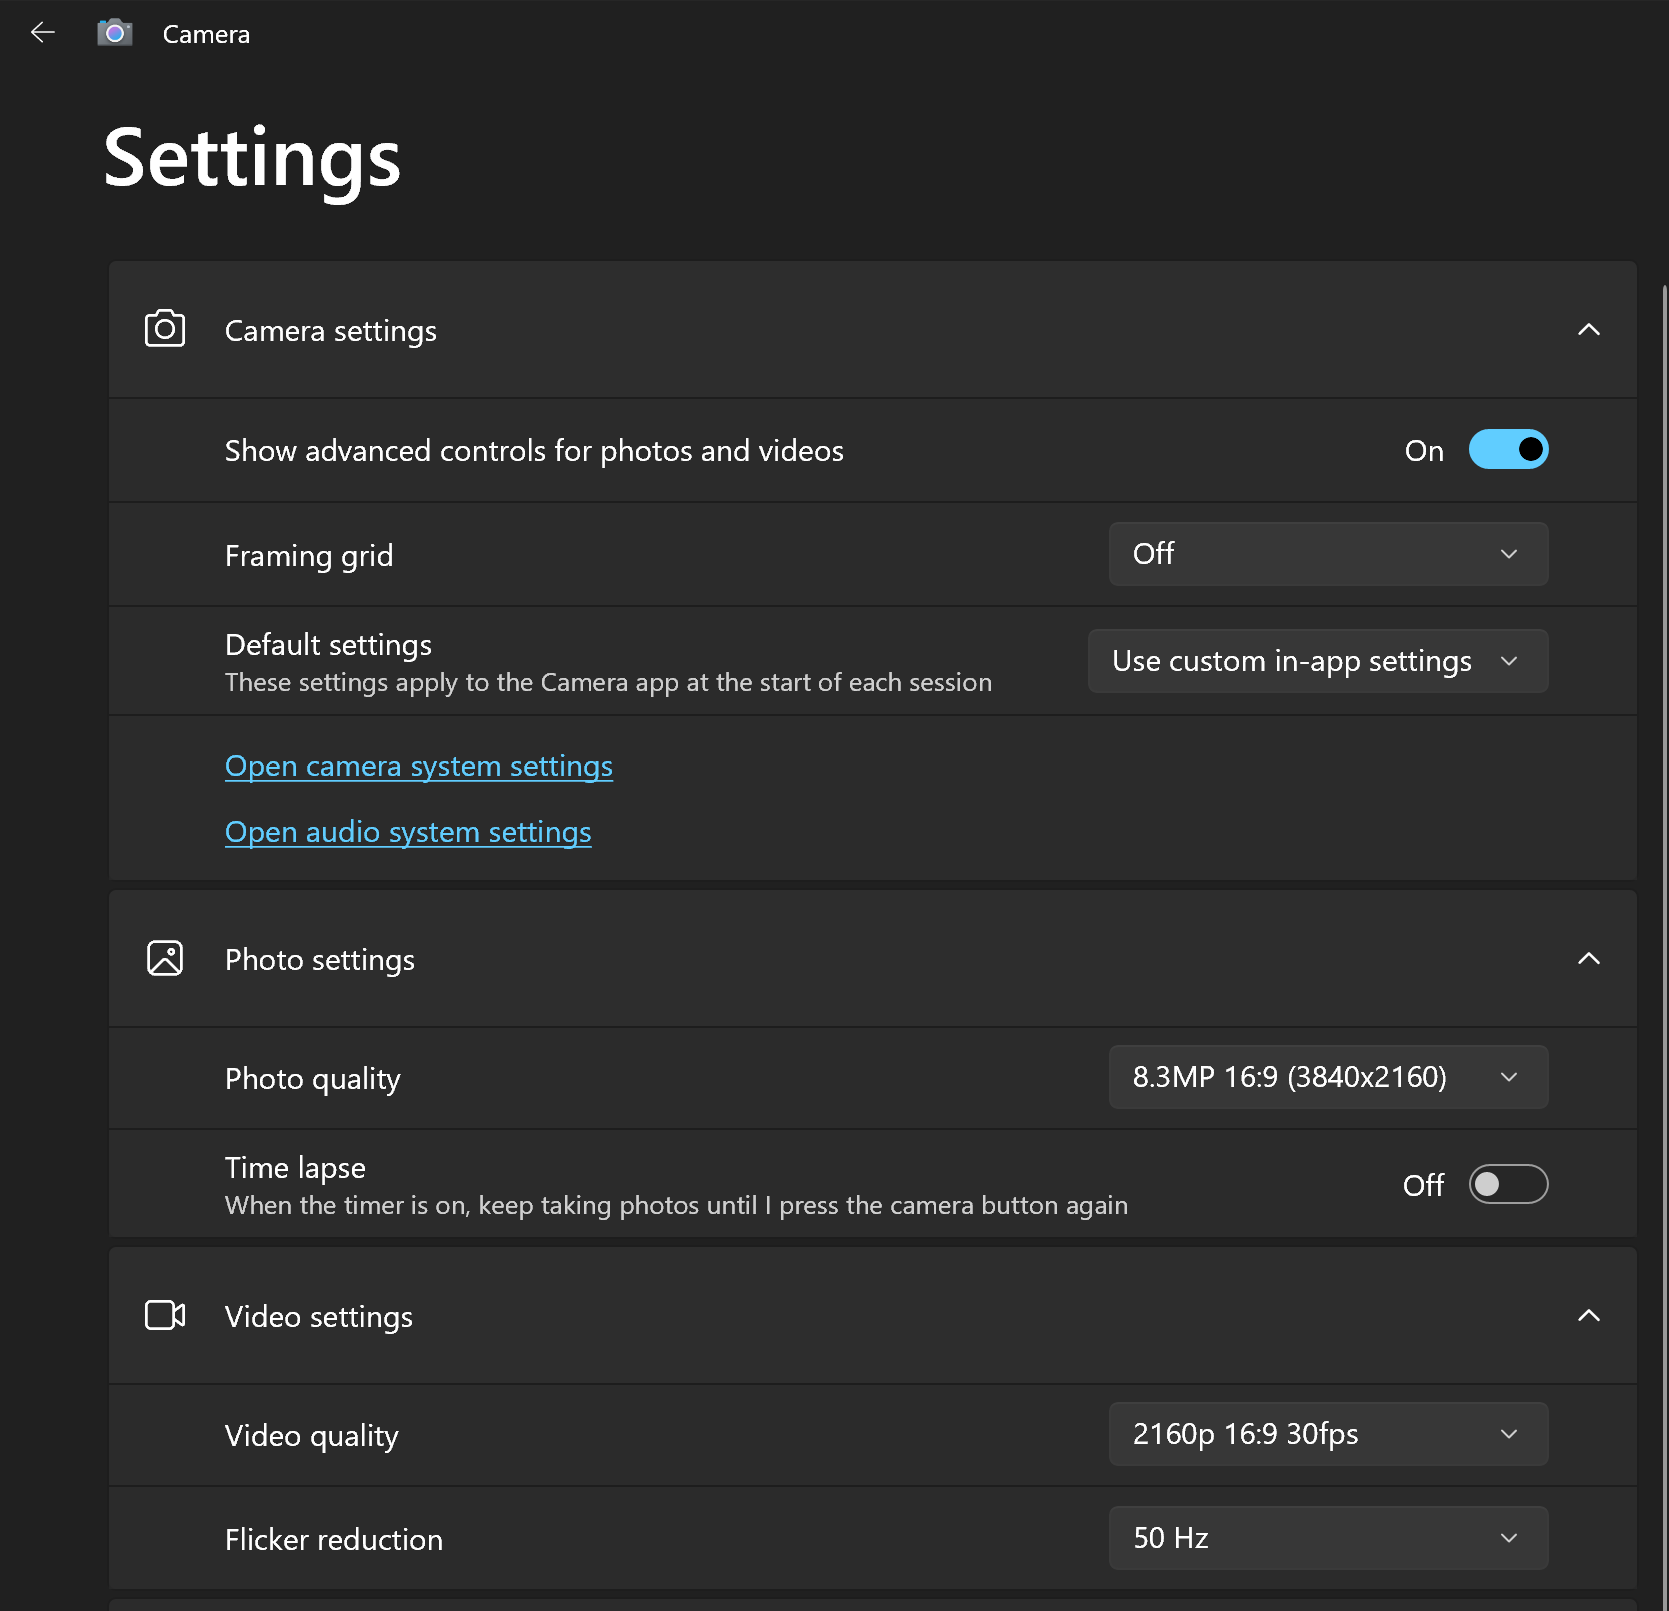Screen dimensions: 1669x1611
Task: Click the Camera app icon in title bar
Action: (x=115, y=33)
